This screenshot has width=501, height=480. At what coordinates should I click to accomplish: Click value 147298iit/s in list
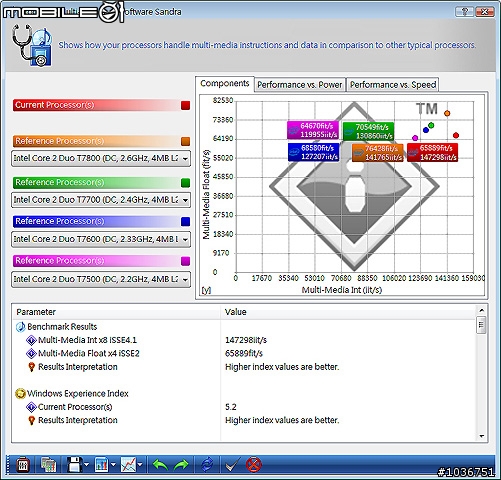[246, 340]
